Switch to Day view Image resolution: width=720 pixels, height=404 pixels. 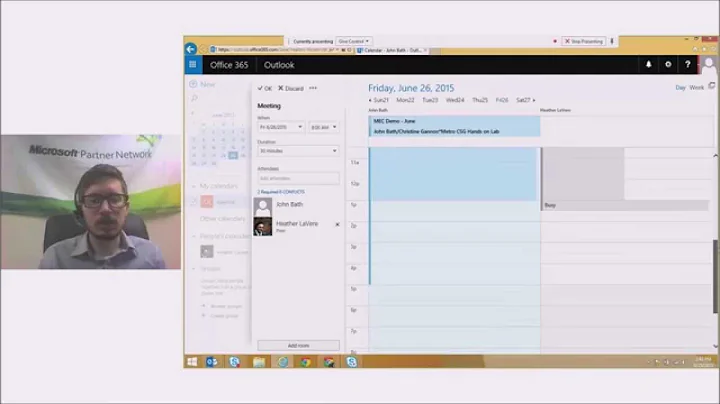pos(681,88)
